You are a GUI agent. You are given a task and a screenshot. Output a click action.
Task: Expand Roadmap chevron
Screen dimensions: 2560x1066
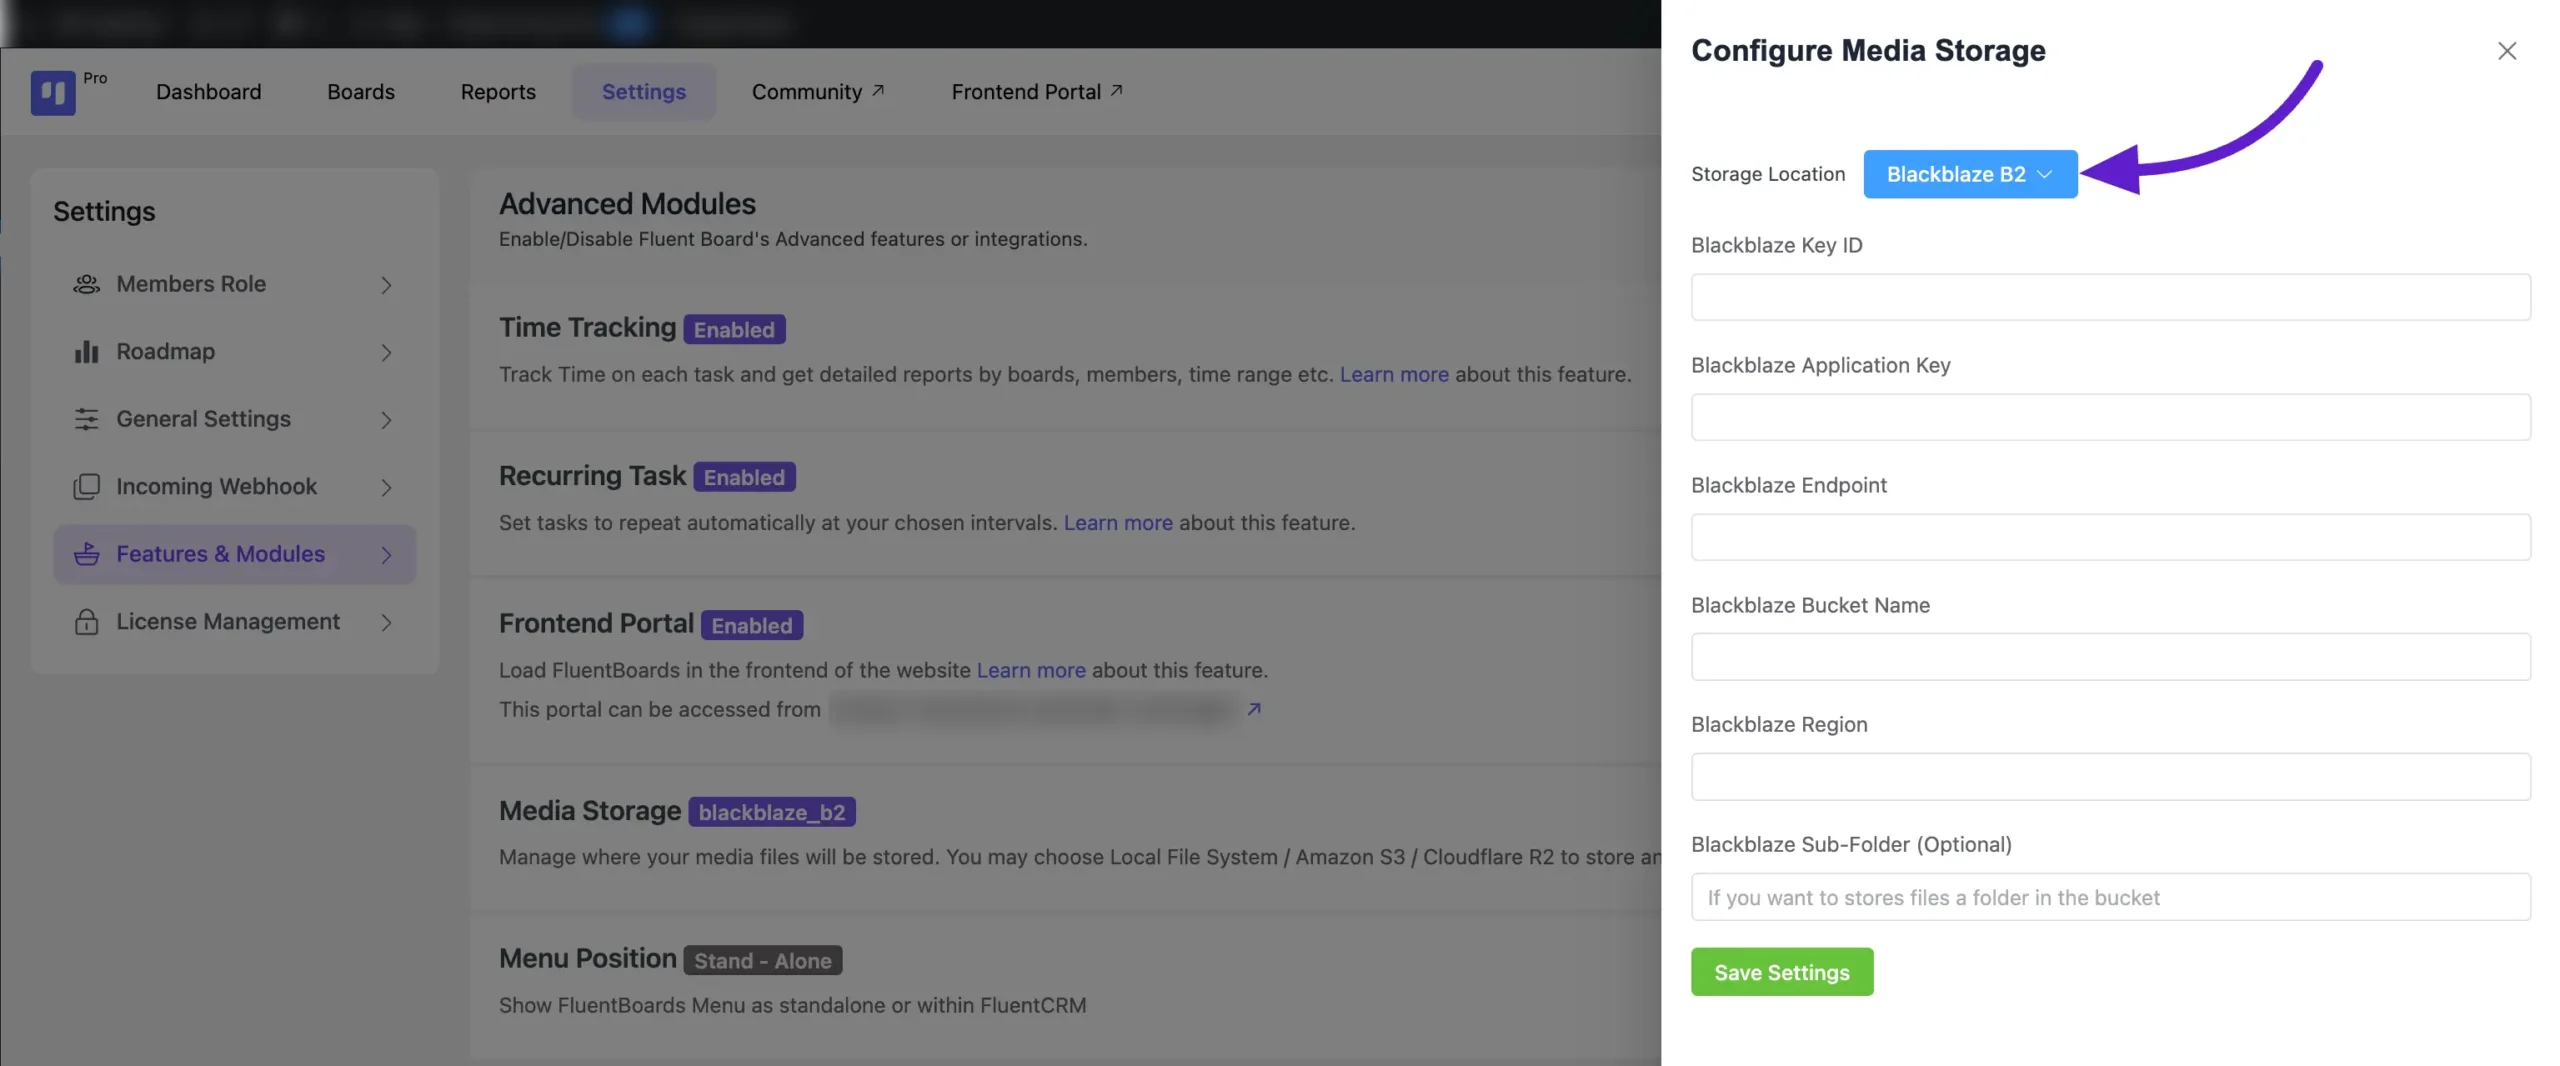pyautogui.click(x=386, y=352)
